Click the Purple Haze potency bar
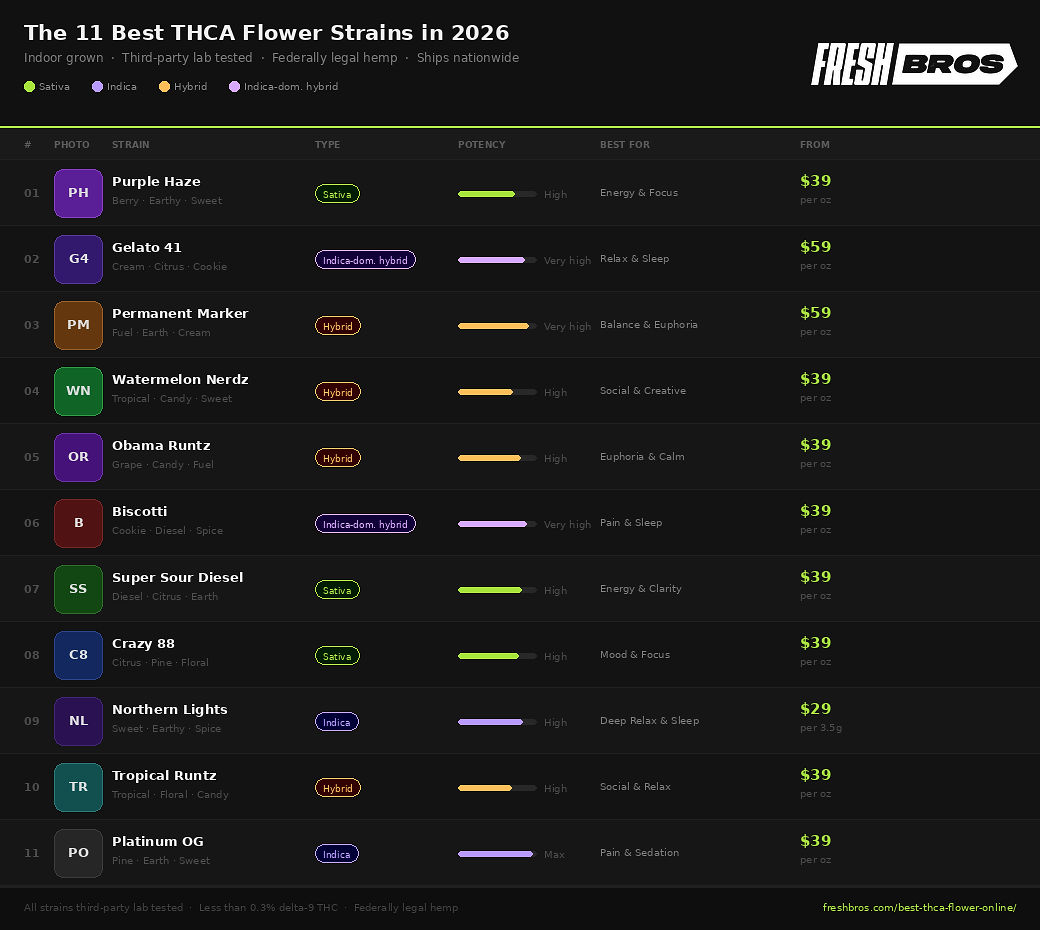The width and height of the screenshot is (1040, 930). [497, 194]
